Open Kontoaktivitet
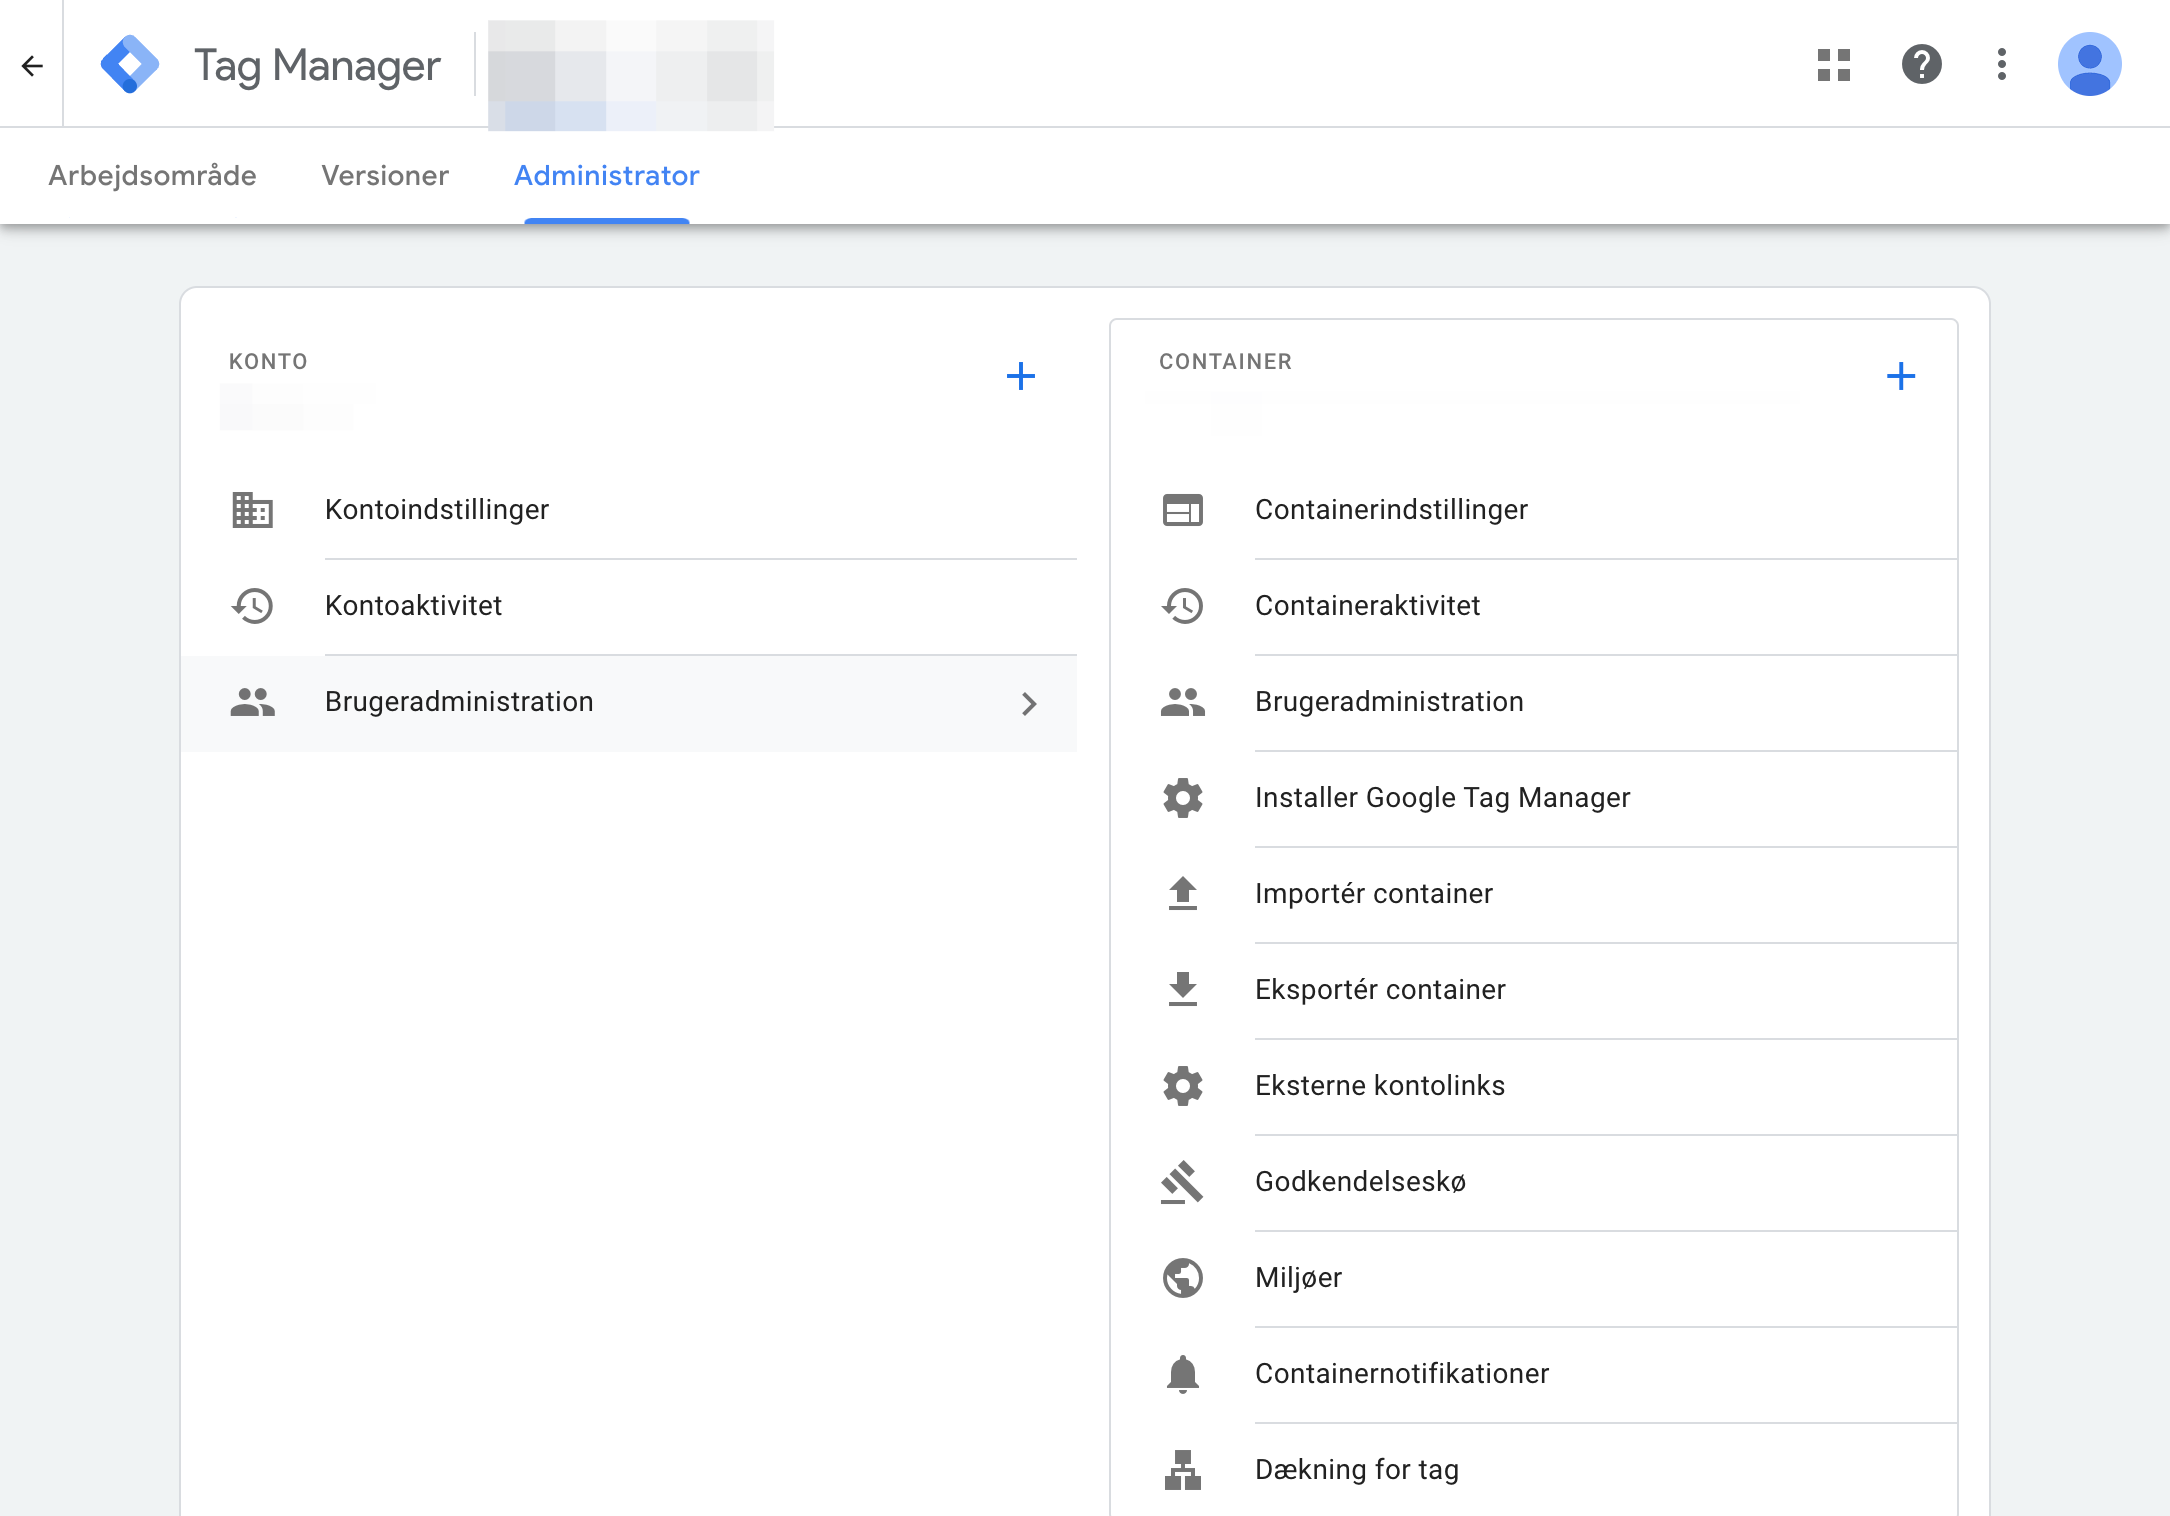 (x=629, y=606)
